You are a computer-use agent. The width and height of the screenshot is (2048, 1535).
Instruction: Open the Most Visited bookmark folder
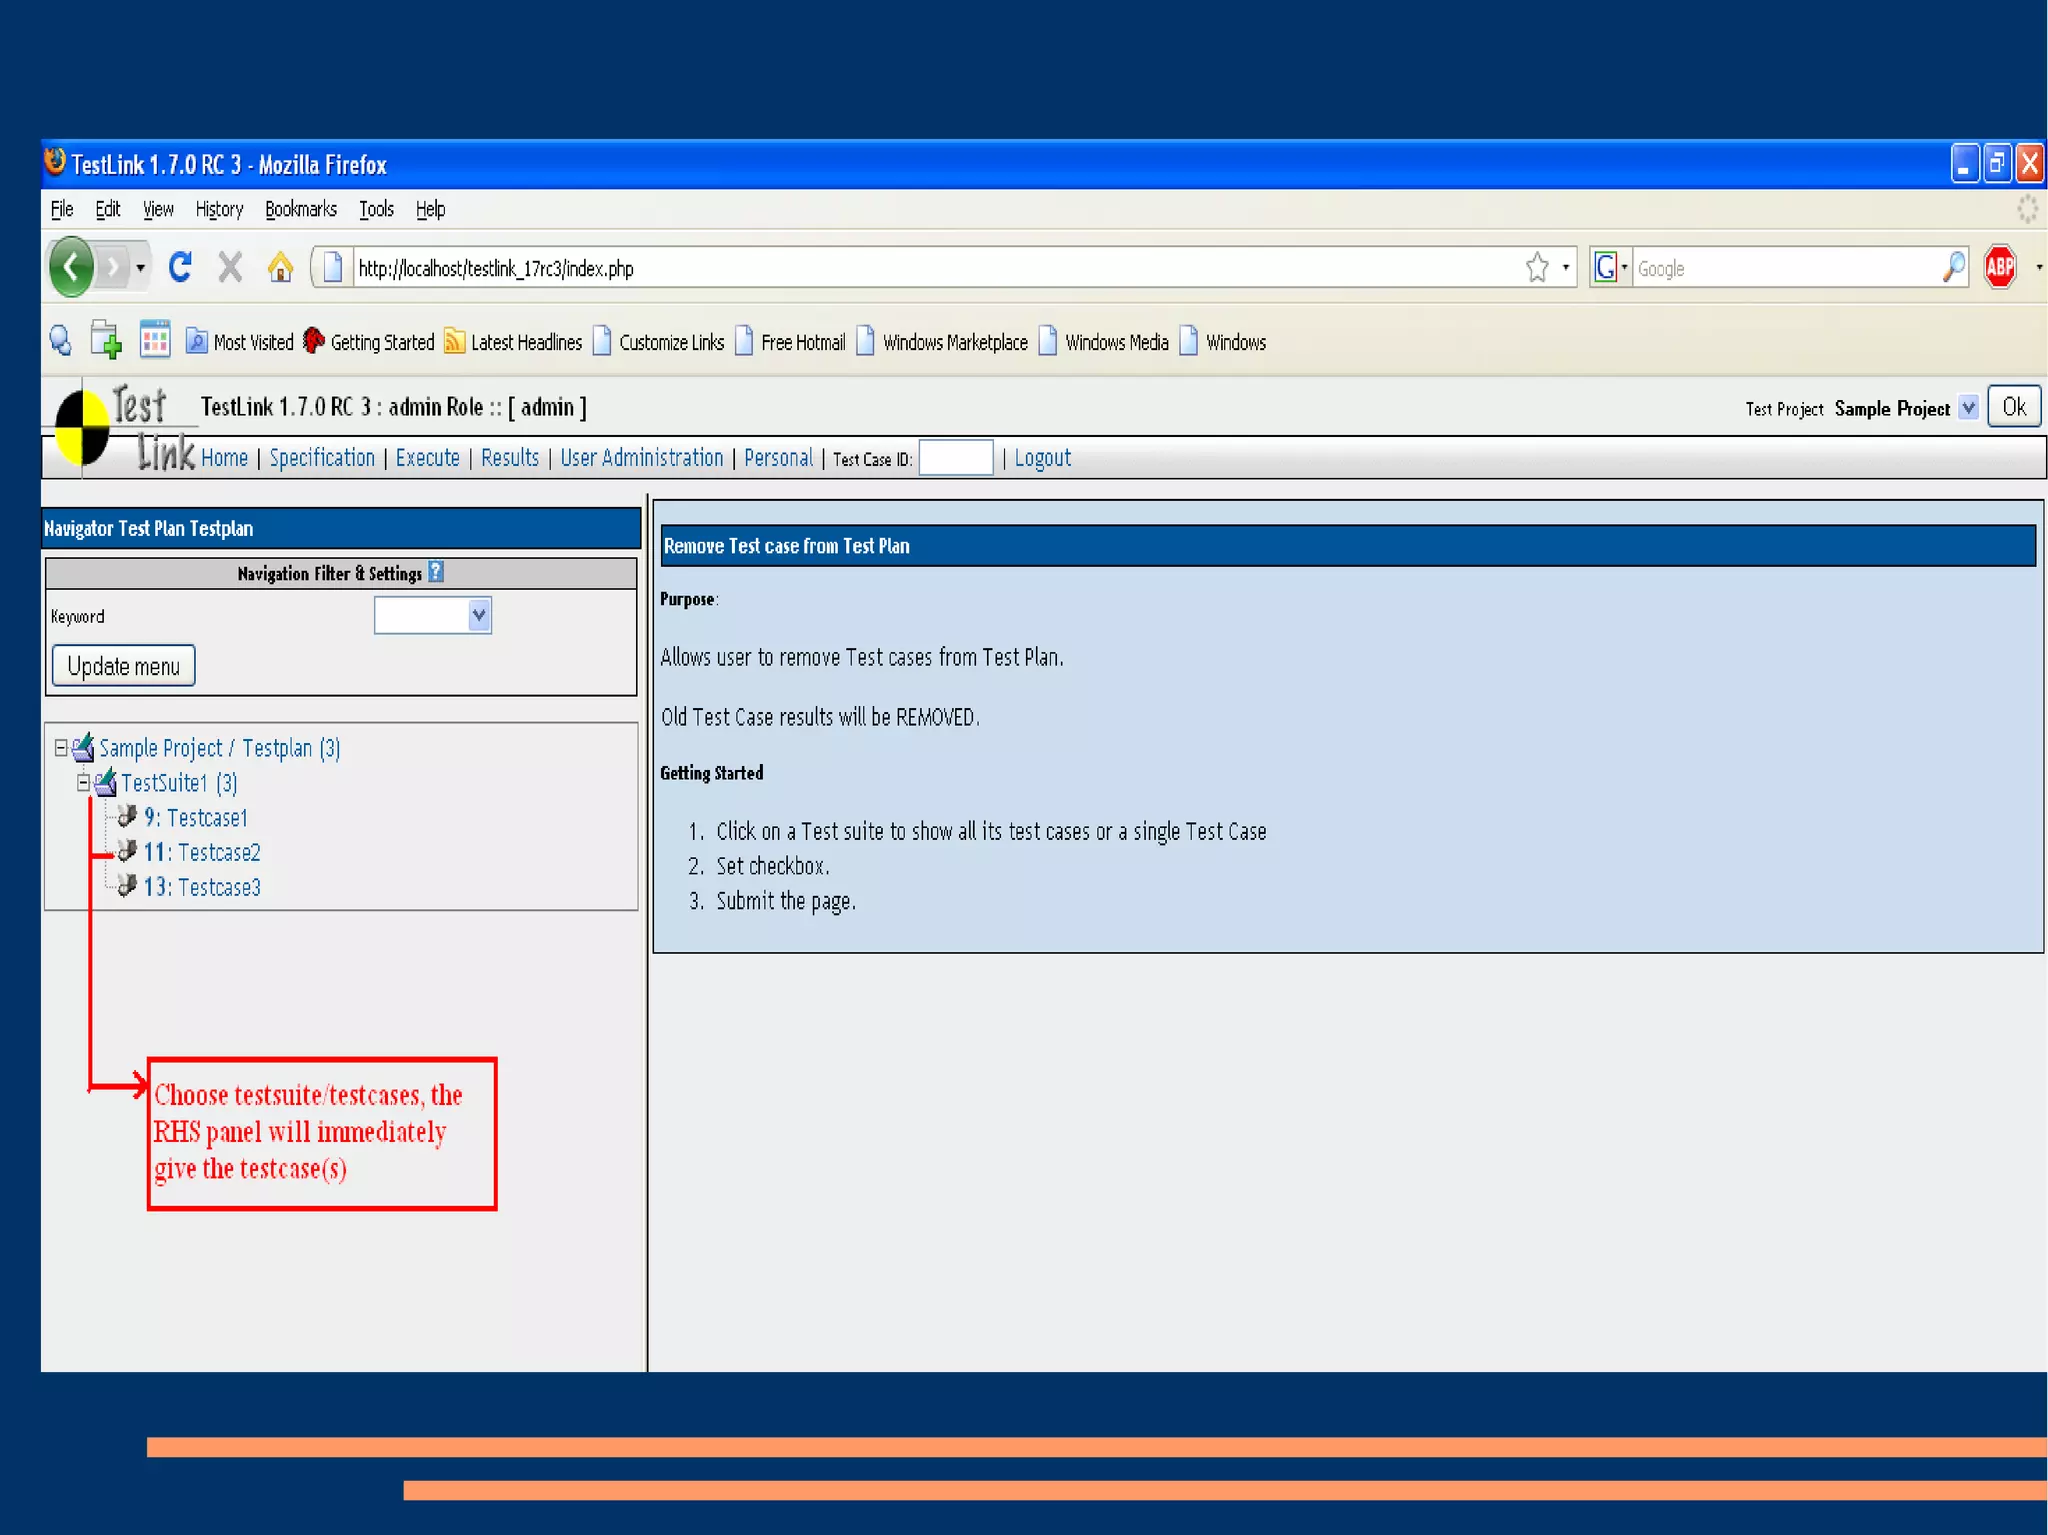point(240,342)
